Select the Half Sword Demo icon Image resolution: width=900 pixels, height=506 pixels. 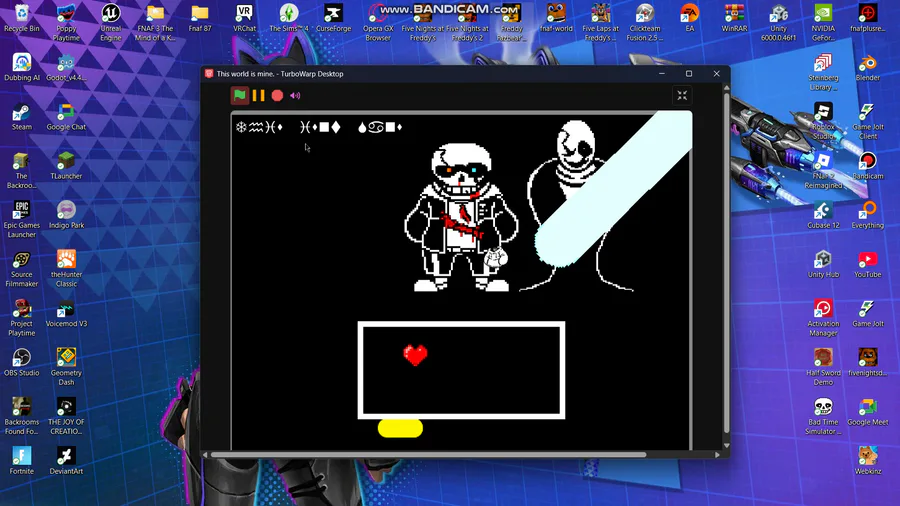coord(823,367)
